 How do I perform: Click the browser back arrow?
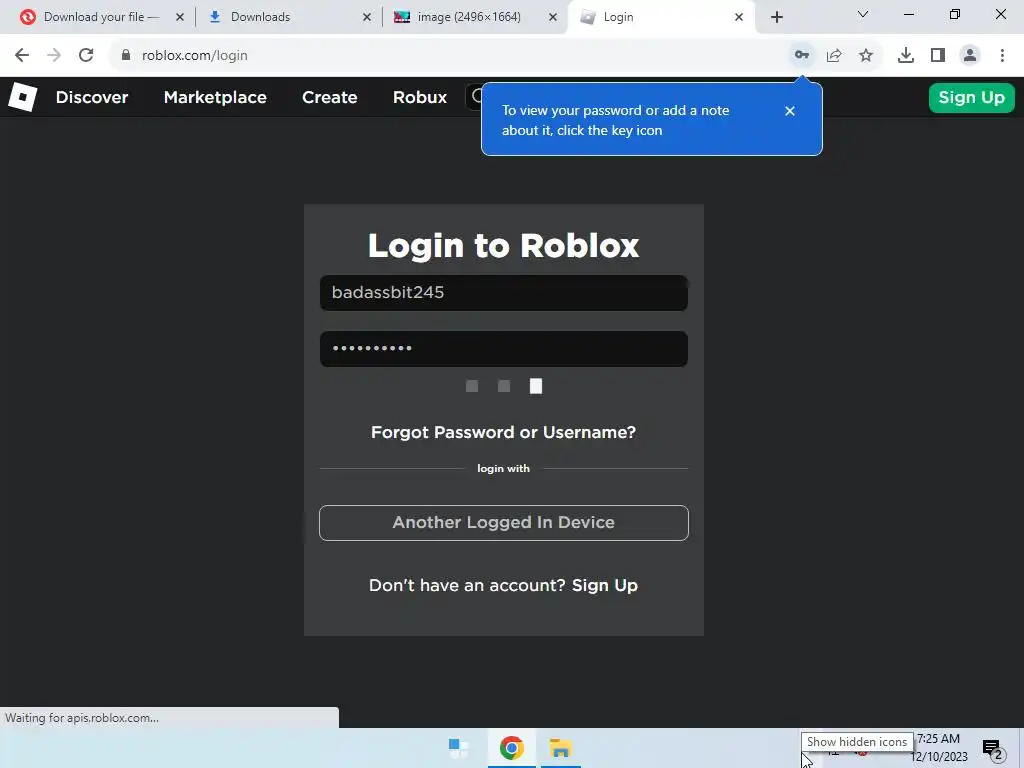tap(22, 56)
